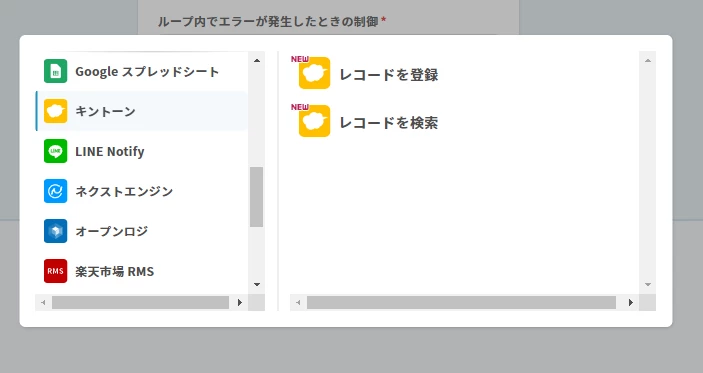The height and width of the screenshot is (373, 703).
Task: Click the service list's down scroll arrow
Action: tap(257, 284)
